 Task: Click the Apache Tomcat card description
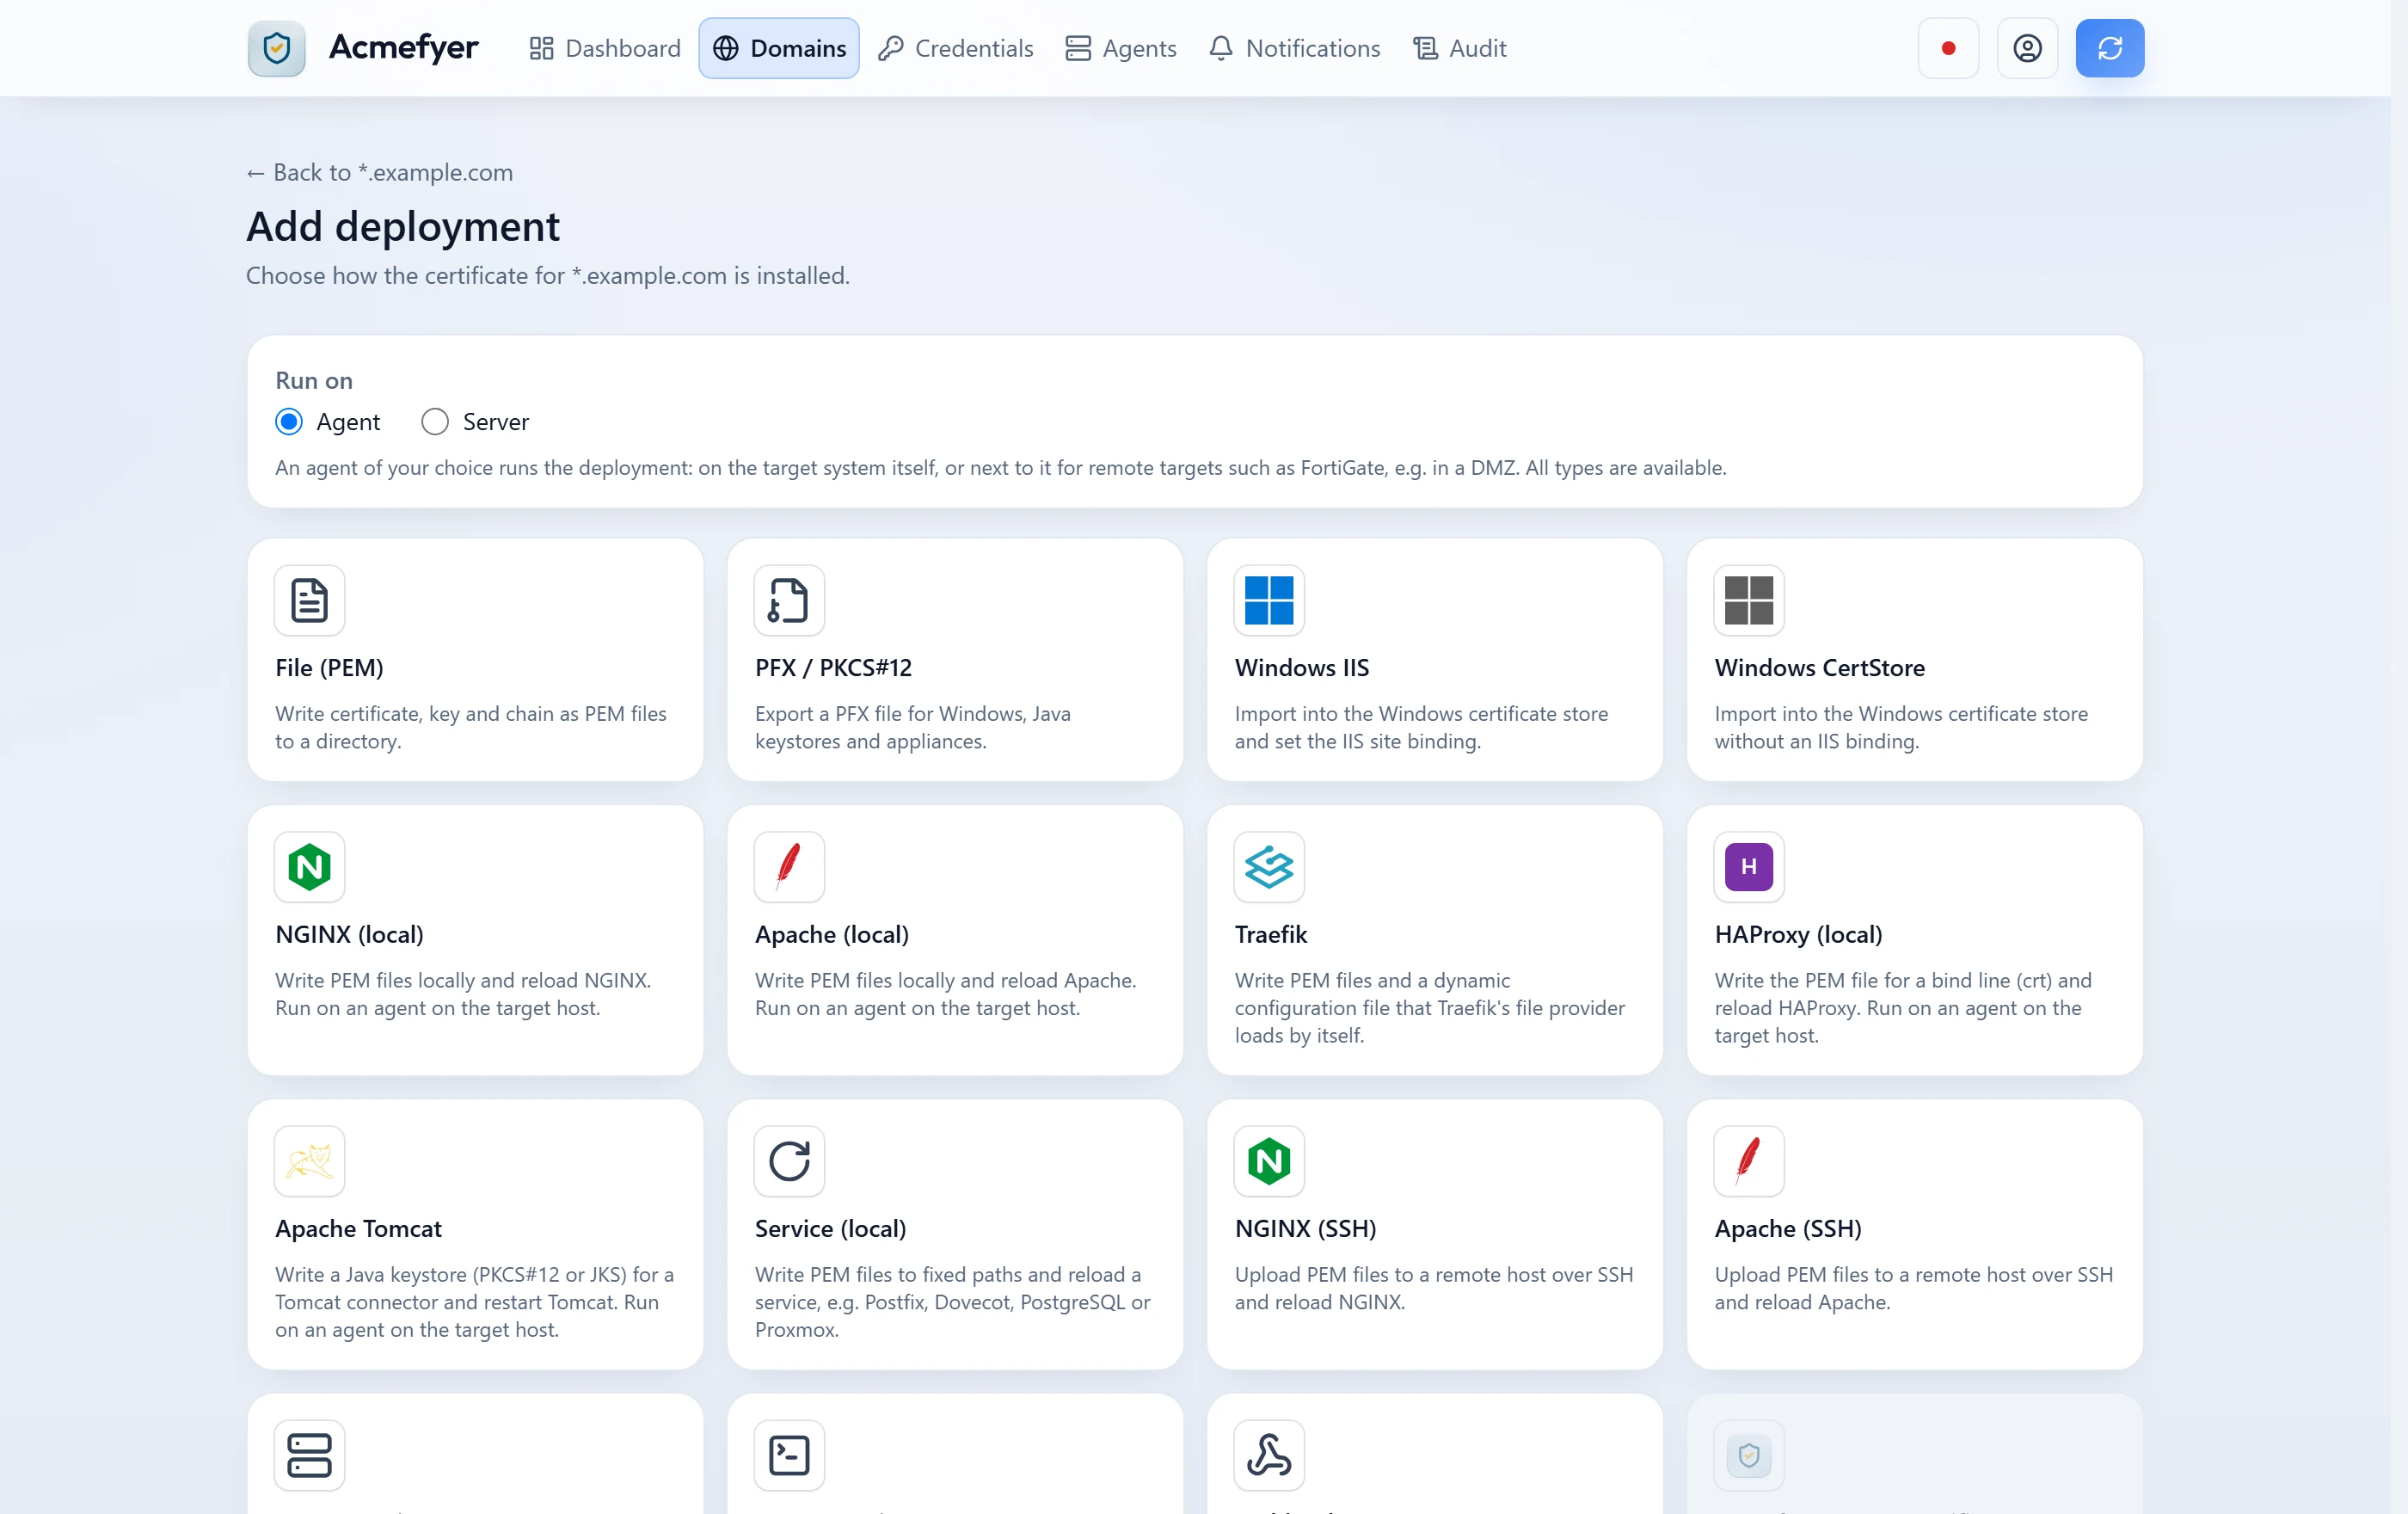click(x=475, y=1302)
